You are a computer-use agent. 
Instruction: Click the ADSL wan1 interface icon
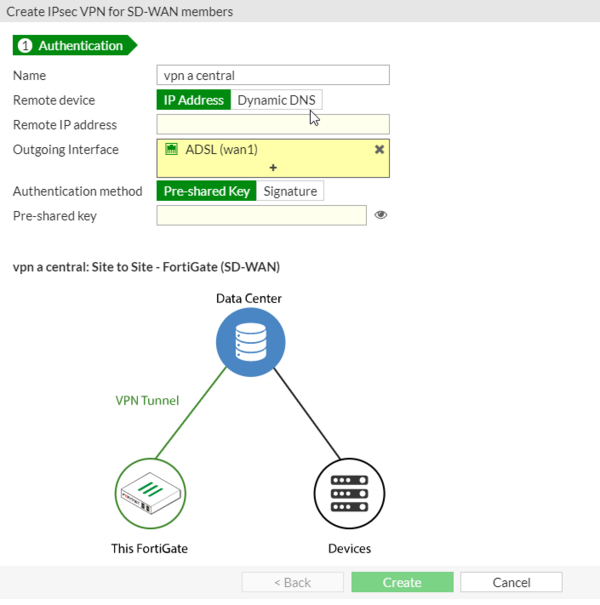[x=171, y=149]
